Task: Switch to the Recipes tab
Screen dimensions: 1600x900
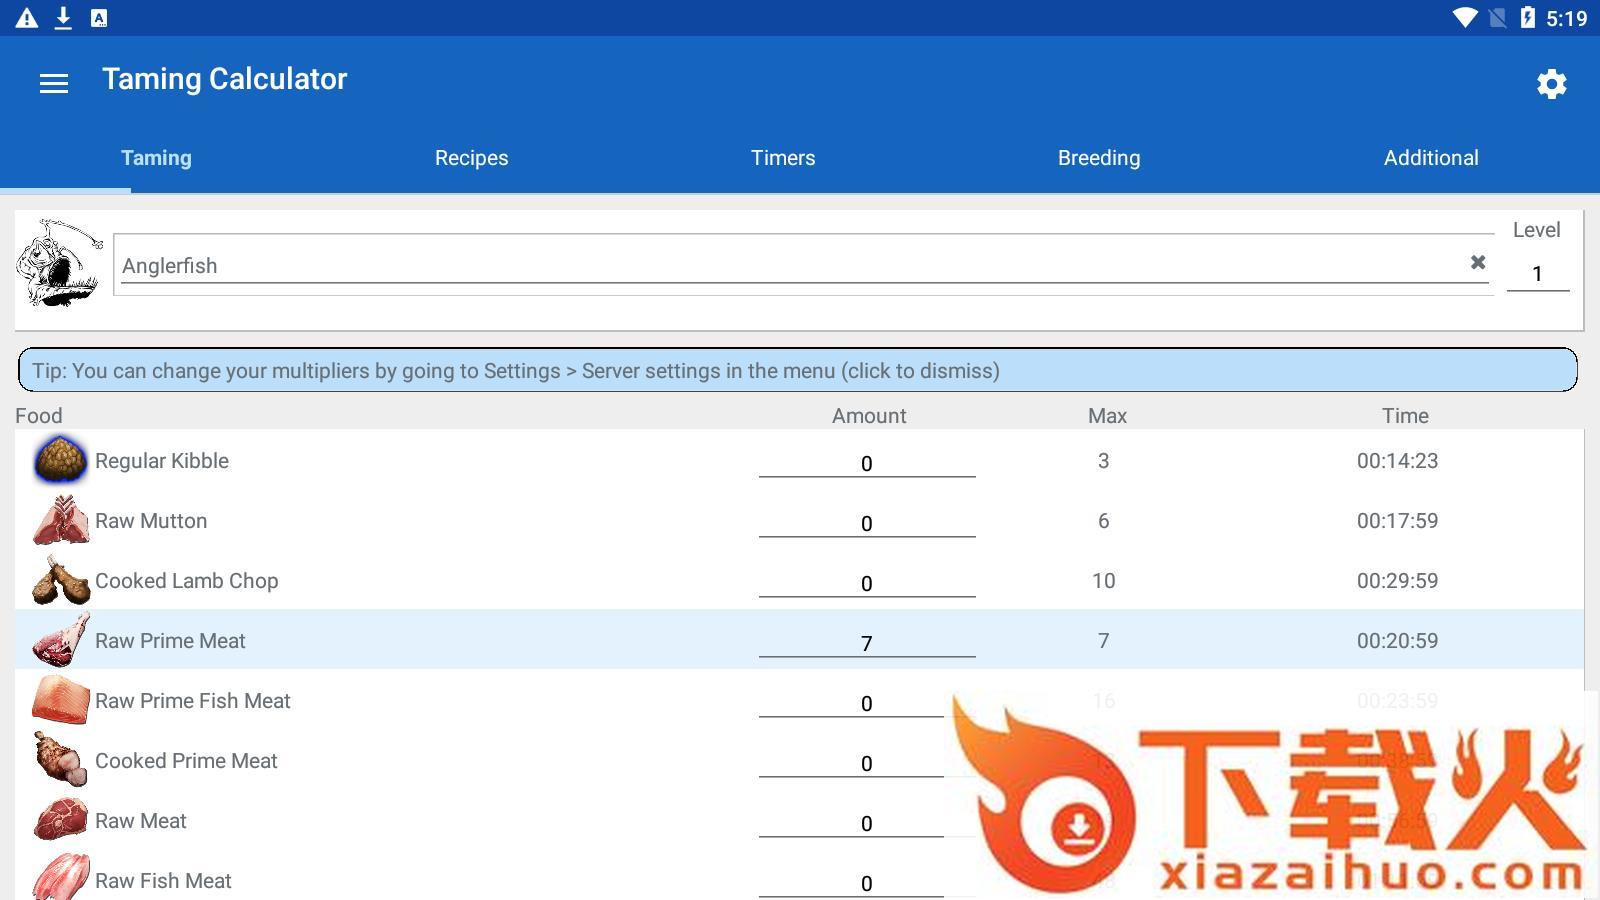Action: [471, 158]
